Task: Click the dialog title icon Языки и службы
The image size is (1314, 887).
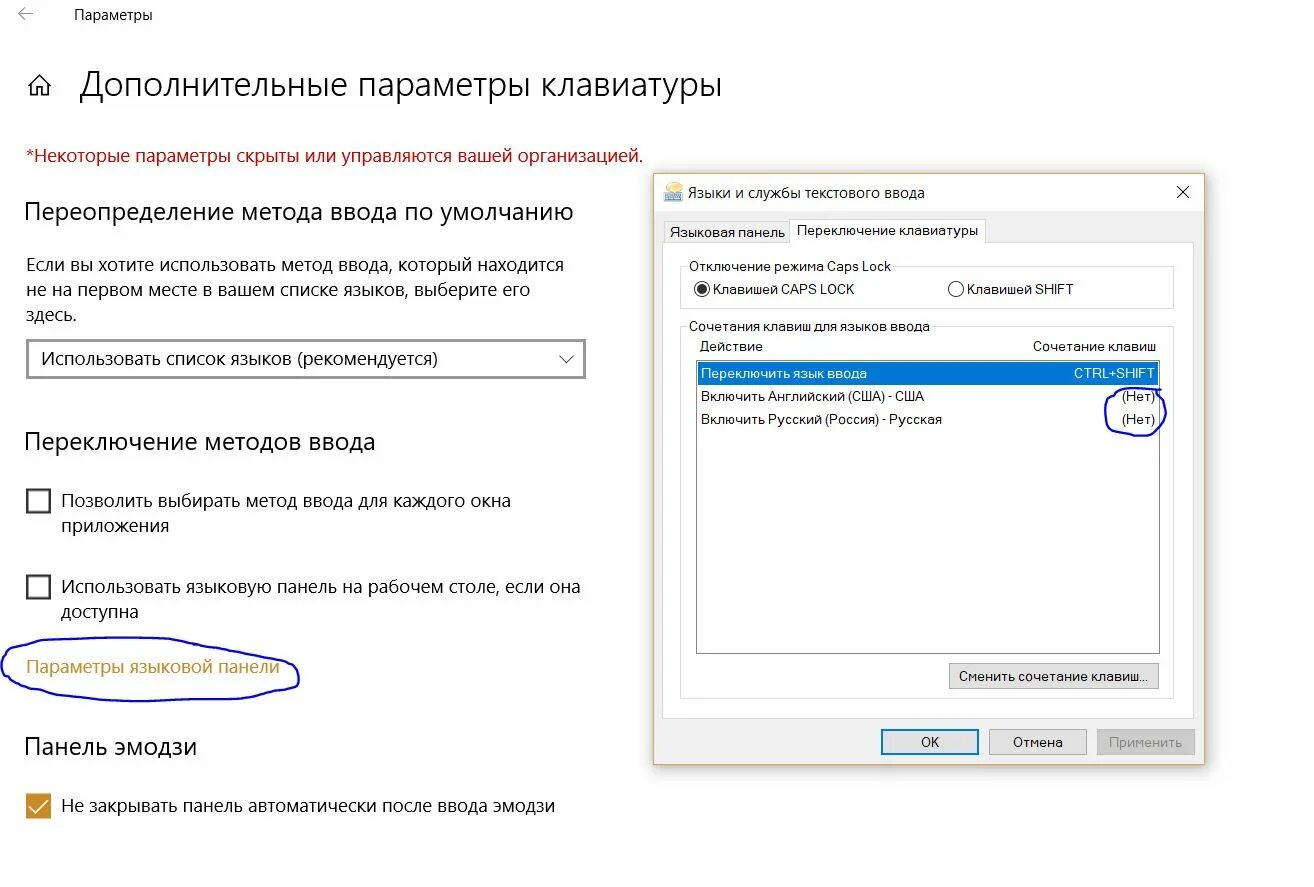Action: 673,192
